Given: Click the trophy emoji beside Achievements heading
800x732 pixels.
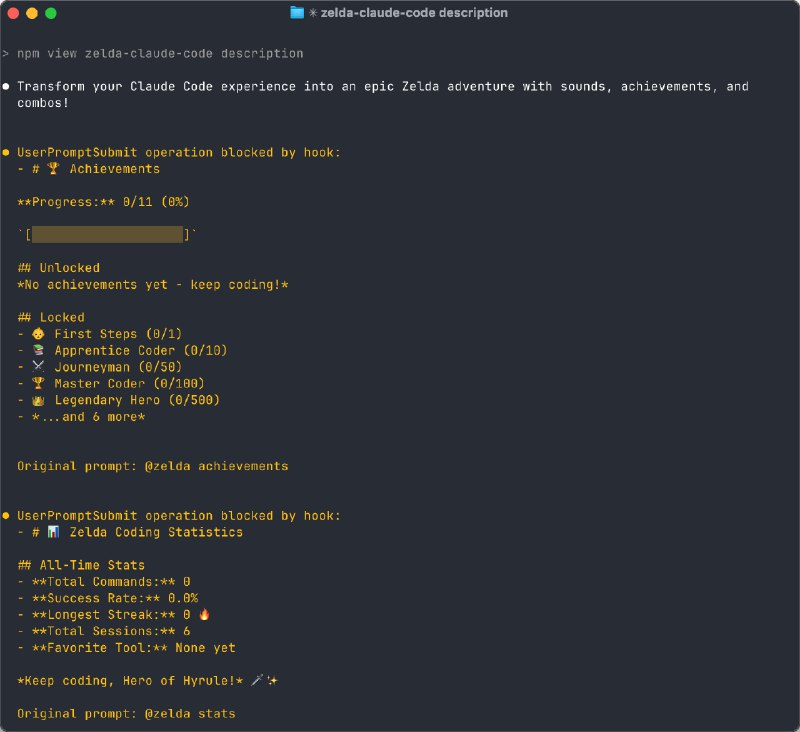Looking at the screenshot, I should click(x=53, y=168).
